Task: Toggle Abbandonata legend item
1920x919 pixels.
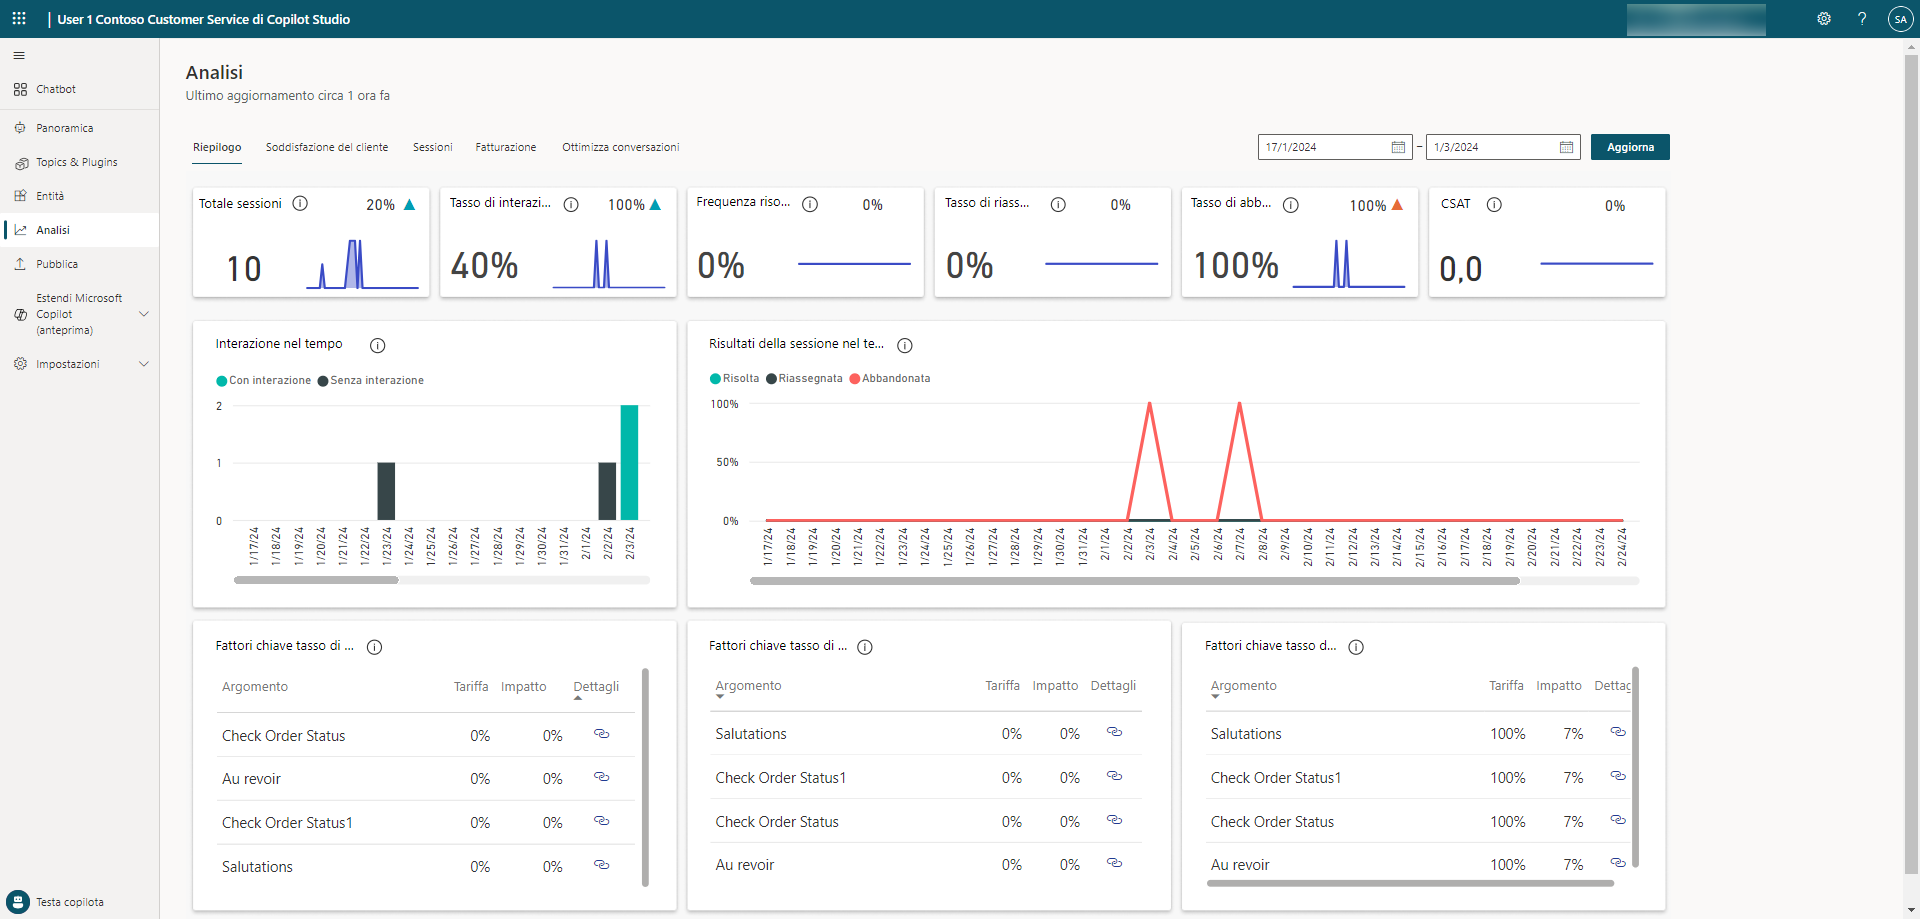Action: (890, 378)
